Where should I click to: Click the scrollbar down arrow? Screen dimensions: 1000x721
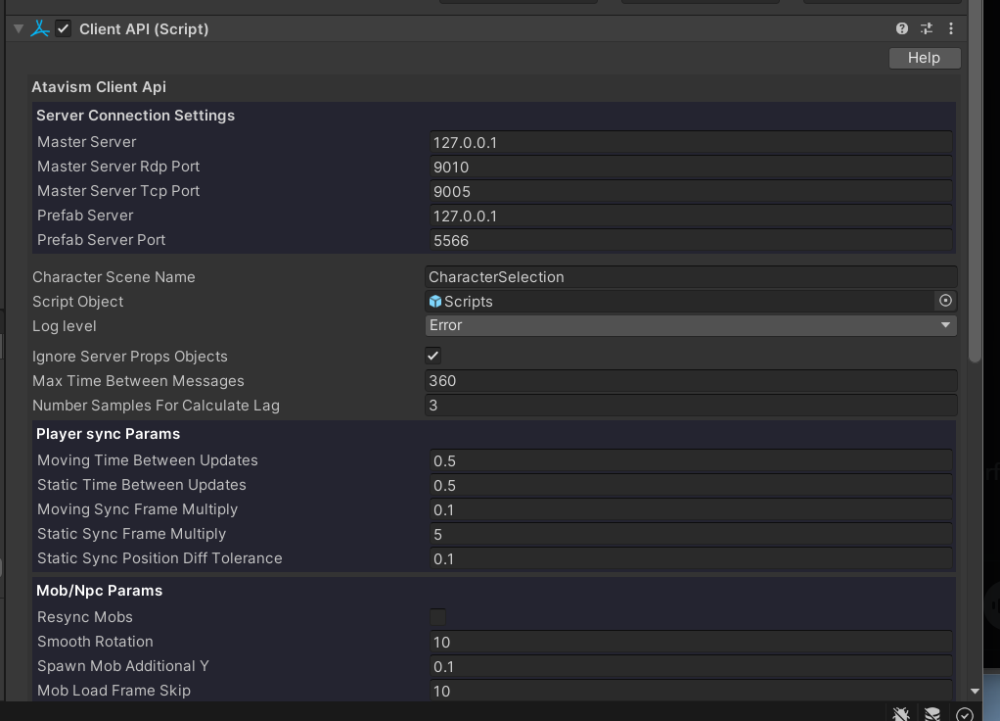976,691
